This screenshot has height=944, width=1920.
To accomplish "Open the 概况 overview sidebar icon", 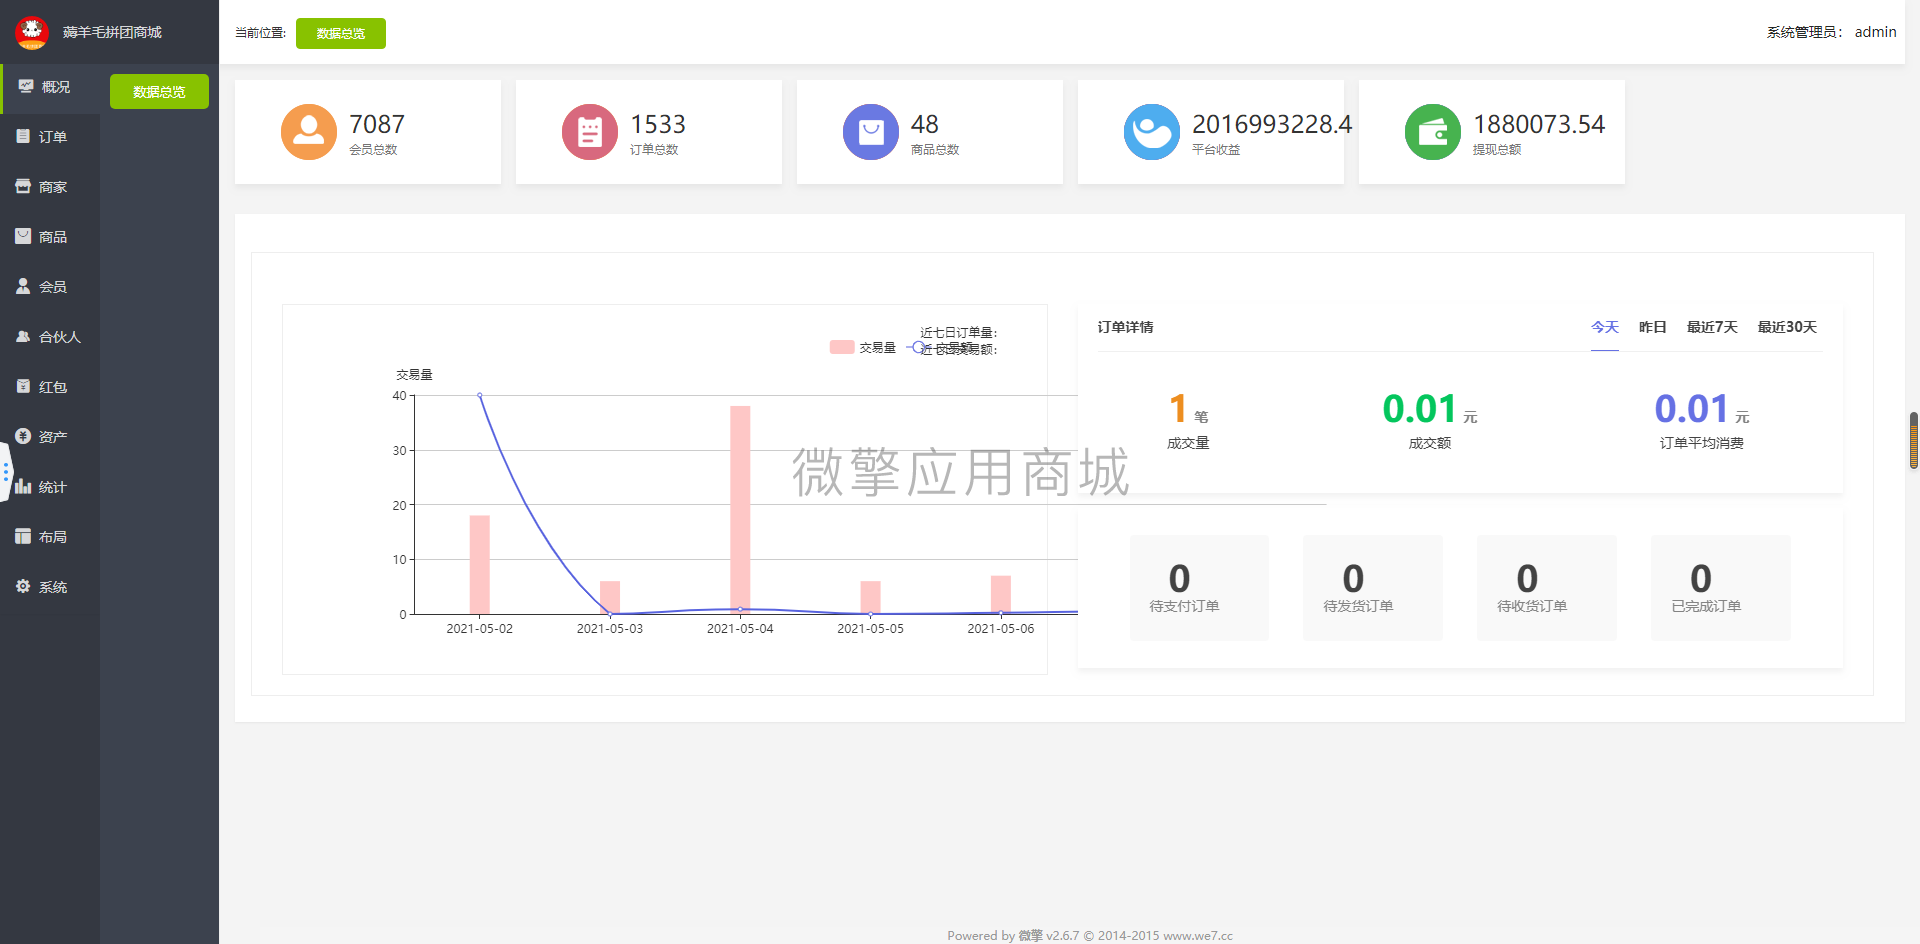I will (25, 86).
